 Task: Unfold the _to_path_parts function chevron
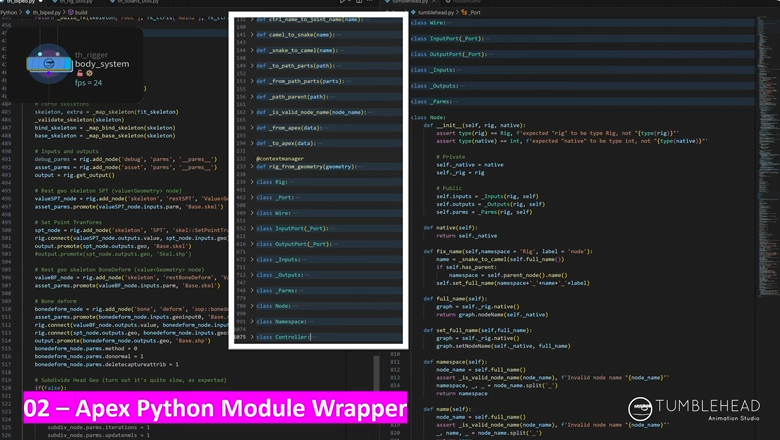tap(252, 66)
